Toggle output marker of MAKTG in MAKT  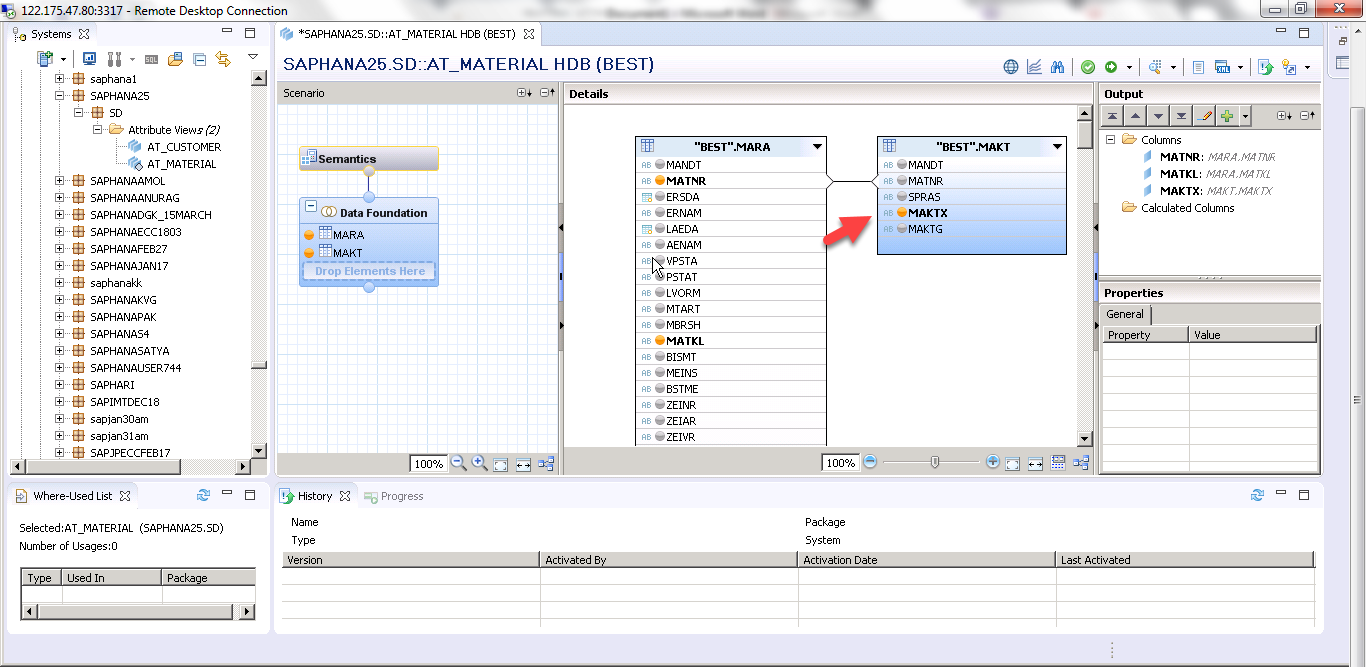tap(901, 229)
